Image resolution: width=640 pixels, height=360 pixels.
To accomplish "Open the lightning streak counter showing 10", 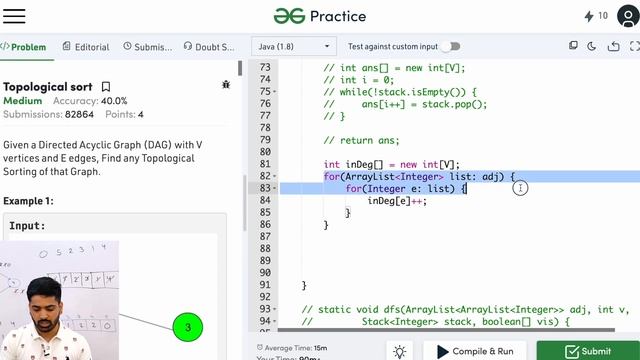I will [596, 16].
